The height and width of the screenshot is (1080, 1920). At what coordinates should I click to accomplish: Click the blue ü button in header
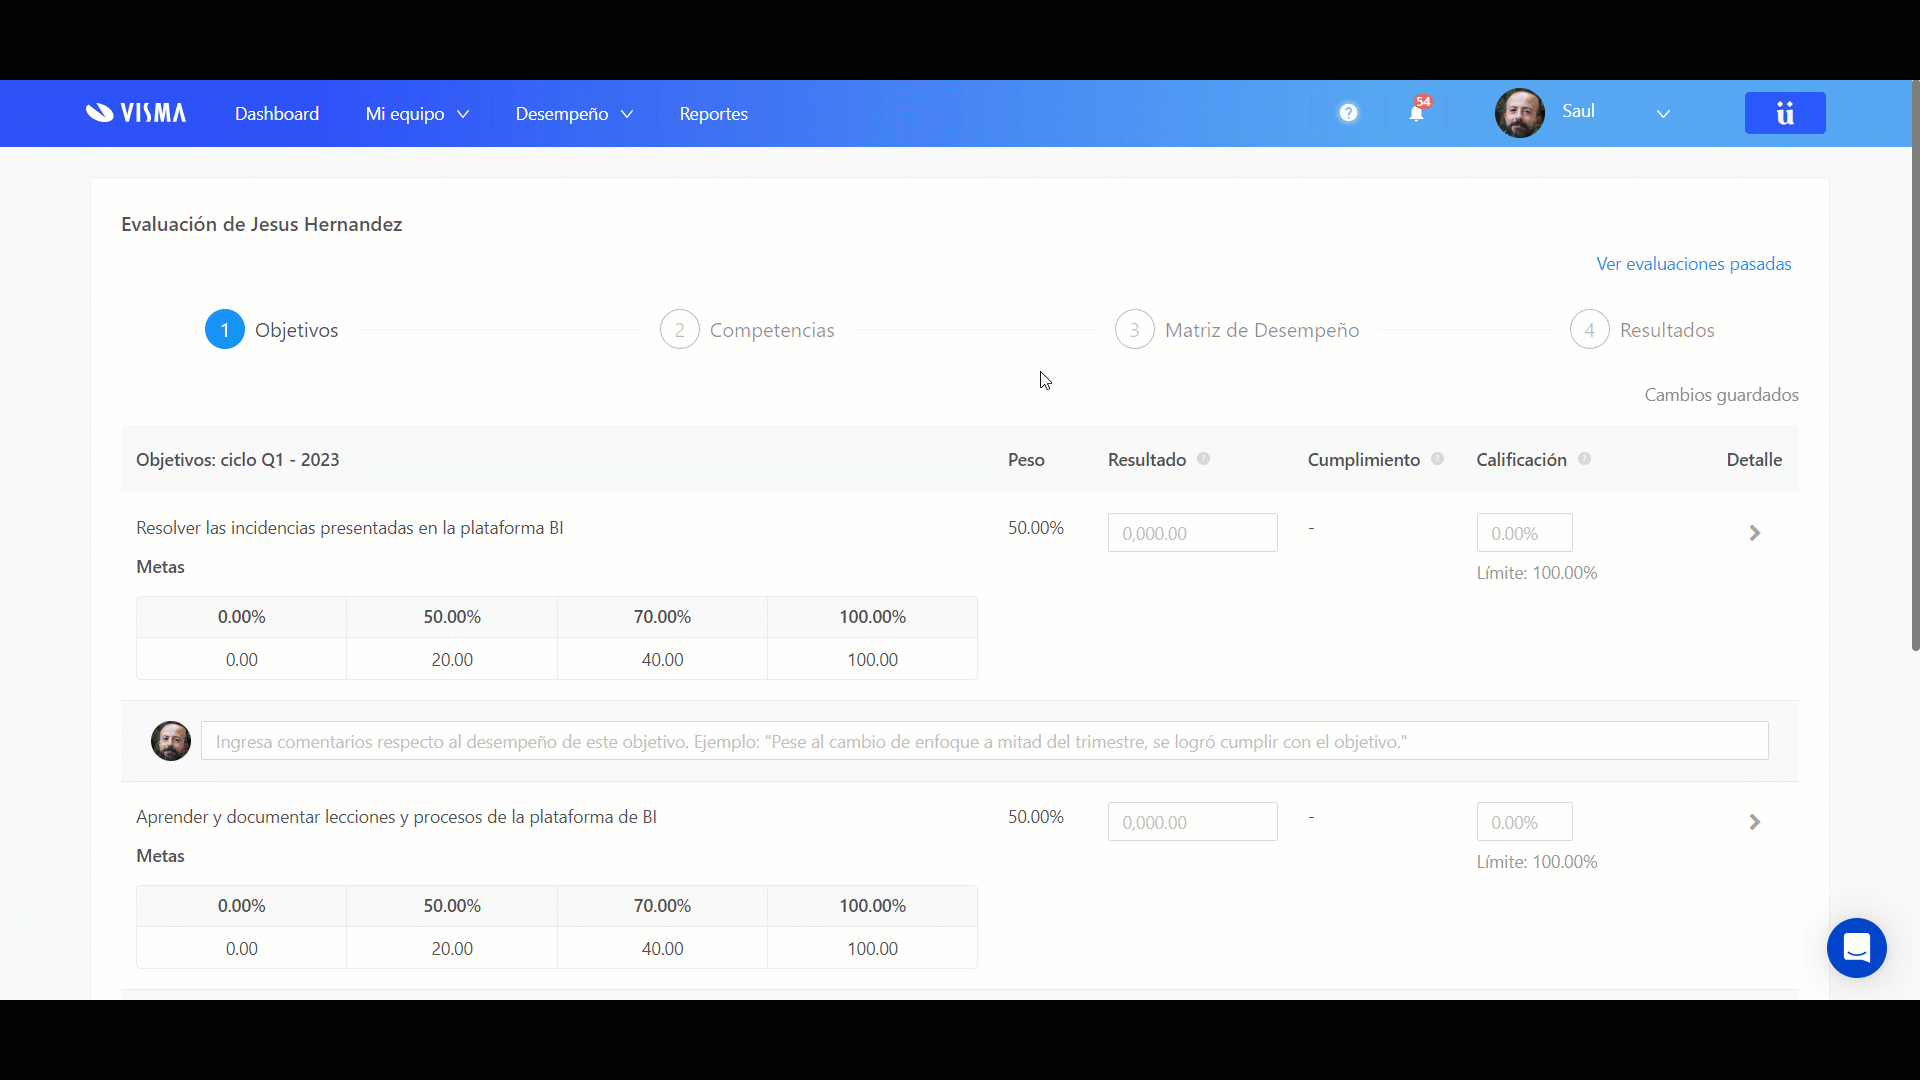[1784, 113]
